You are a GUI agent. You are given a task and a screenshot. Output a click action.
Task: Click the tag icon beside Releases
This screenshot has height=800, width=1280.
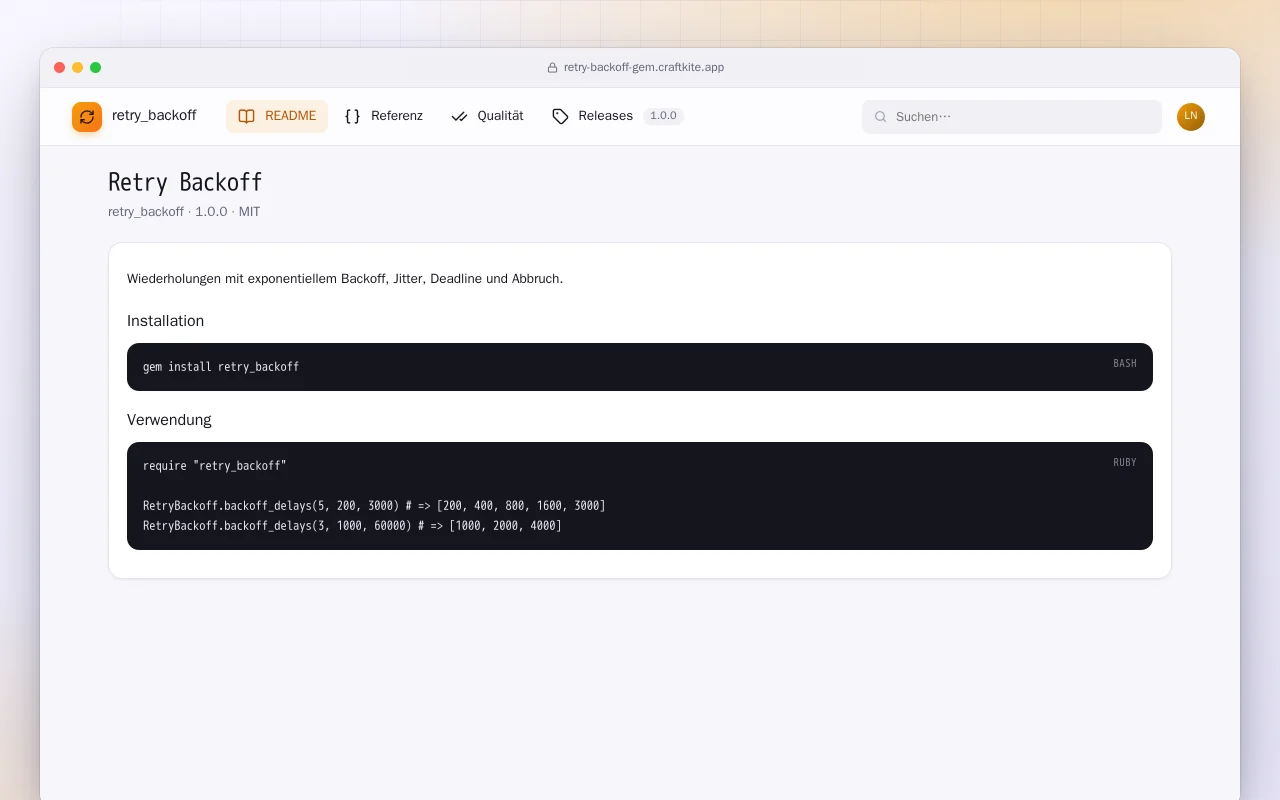[x=560, y=116]
